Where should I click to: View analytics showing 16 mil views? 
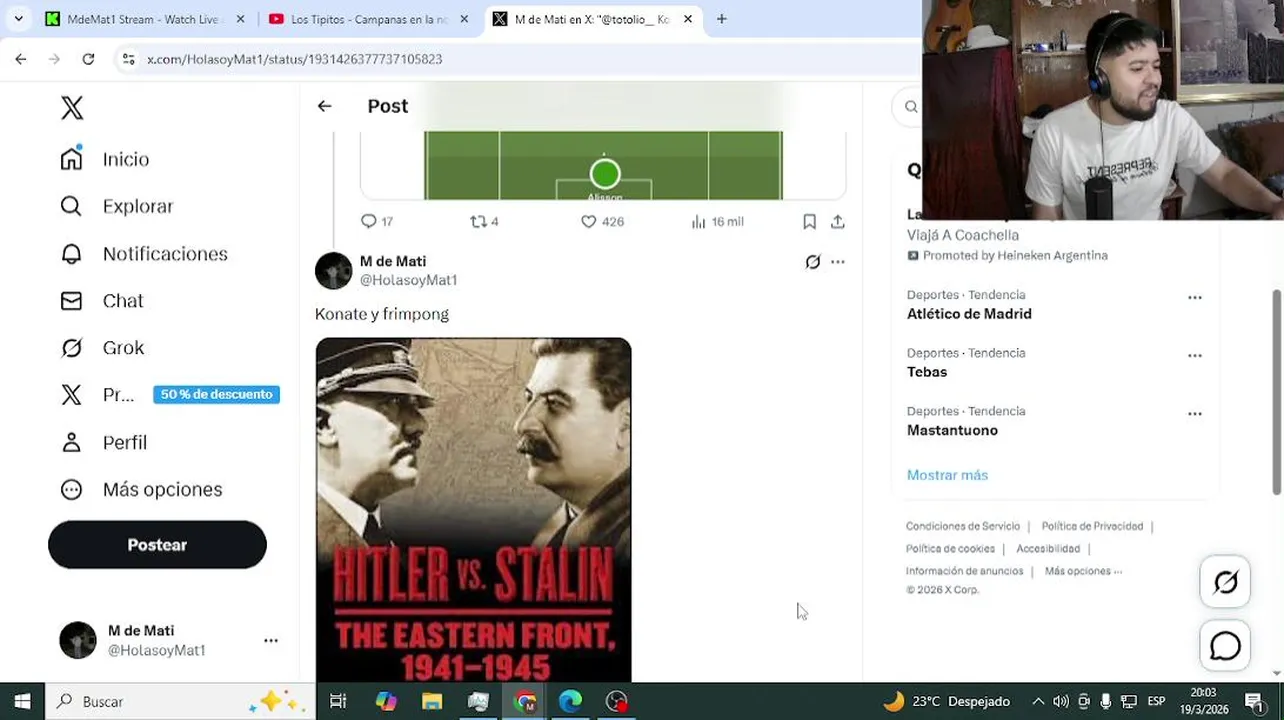tap(717, 221)
